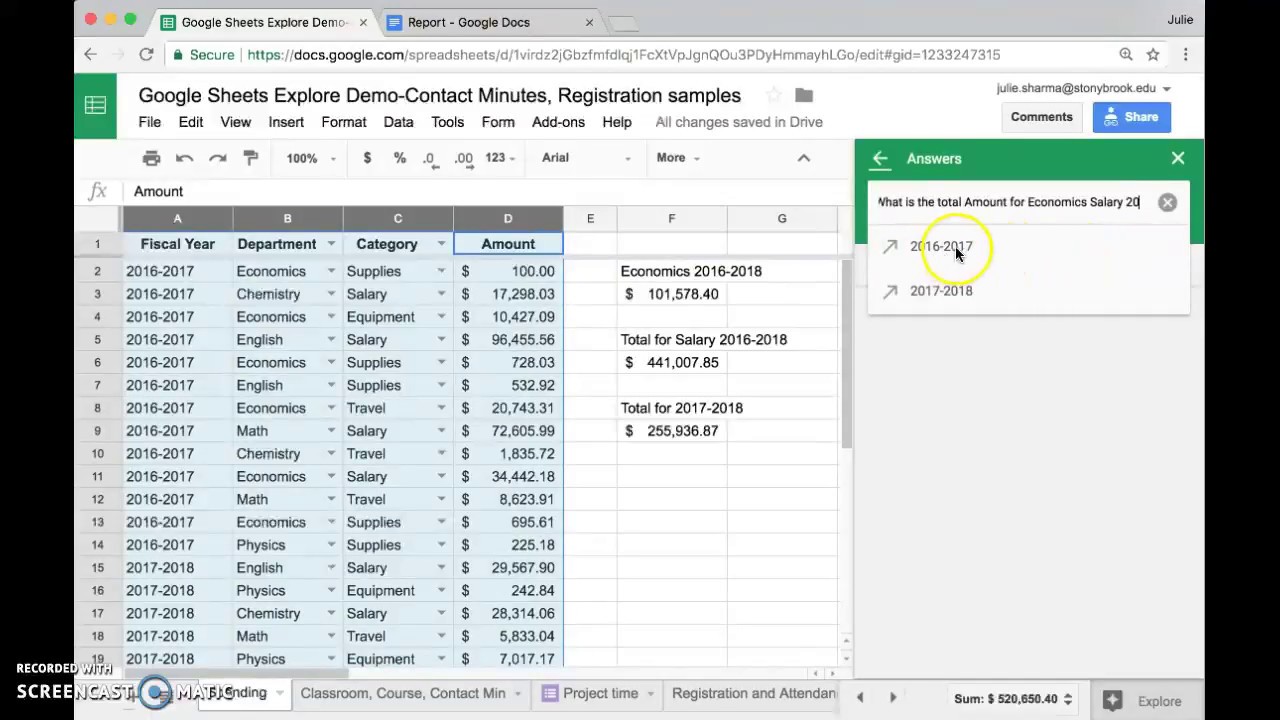This screenshot has height=720, width=1280.
Task: Clear the question text field
Action: click(1167, 202)
